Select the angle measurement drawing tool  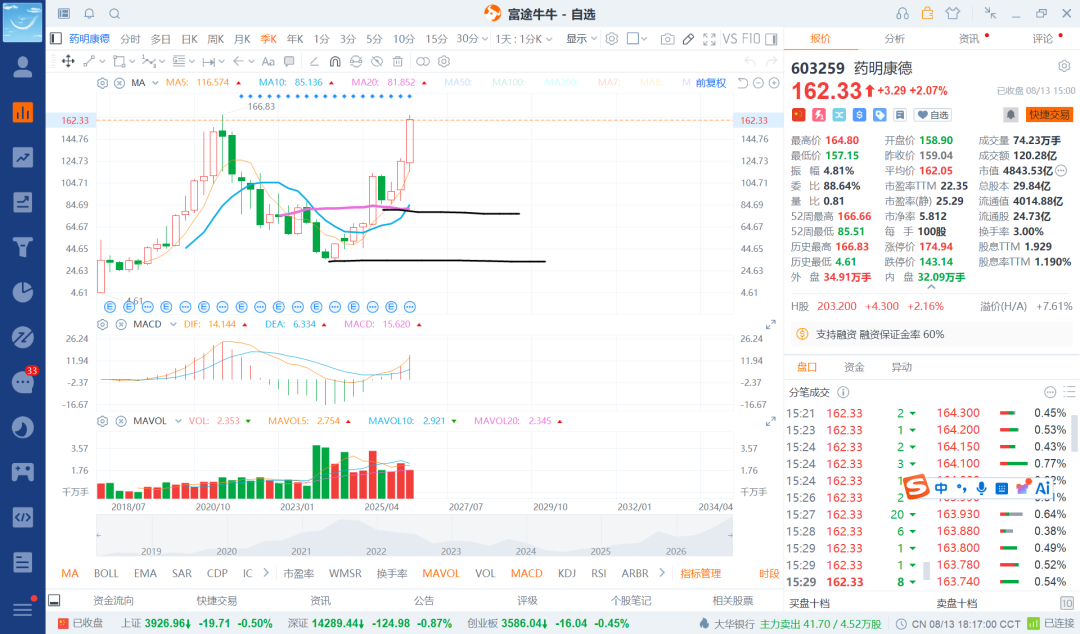click(313, 61)
